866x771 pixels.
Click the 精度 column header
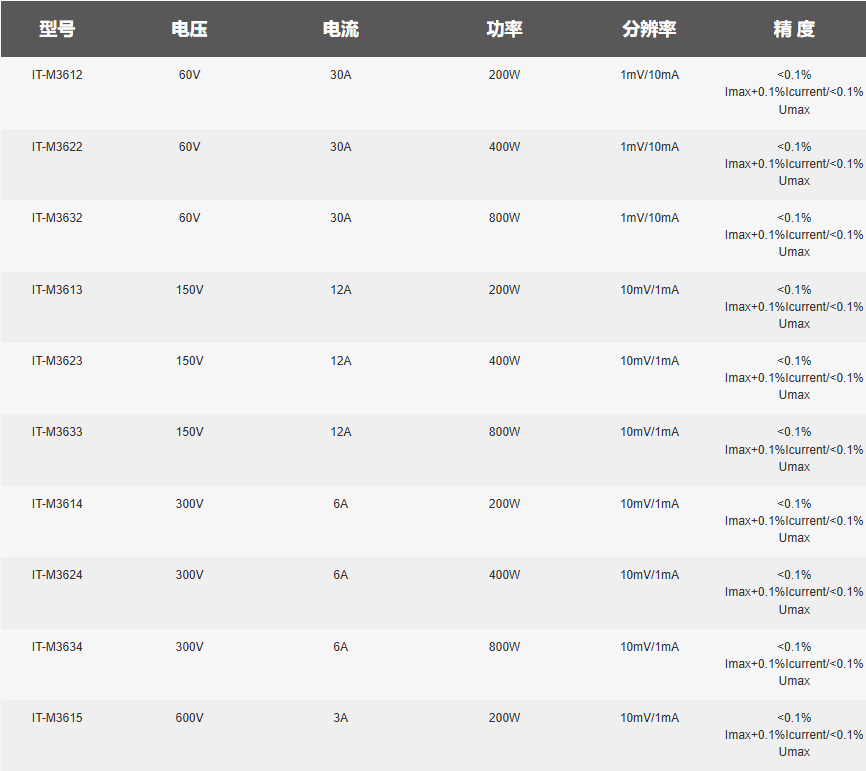(794, 29)
